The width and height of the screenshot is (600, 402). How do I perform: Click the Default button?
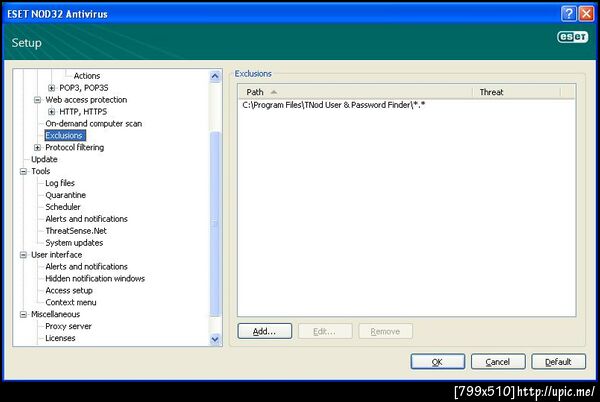pyautogui.click(x=558, y=362)
